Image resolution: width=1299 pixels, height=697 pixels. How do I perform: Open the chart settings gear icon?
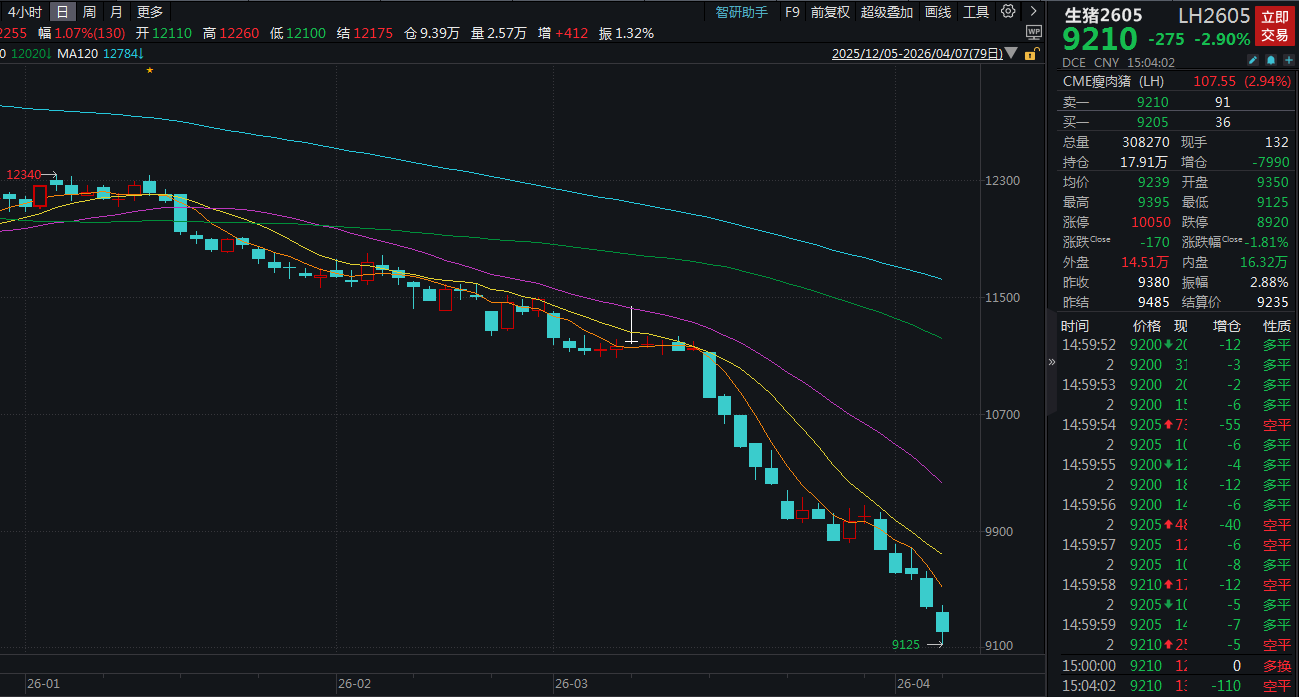pos(1007,12)
